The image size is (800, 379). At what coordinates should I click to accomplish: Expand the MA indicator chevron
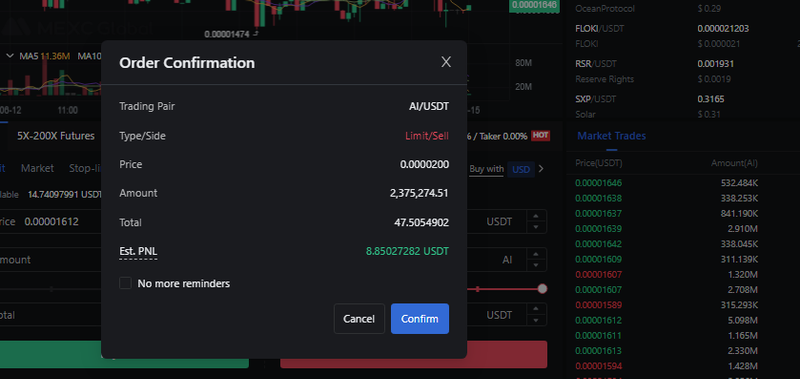coord(10,56)
